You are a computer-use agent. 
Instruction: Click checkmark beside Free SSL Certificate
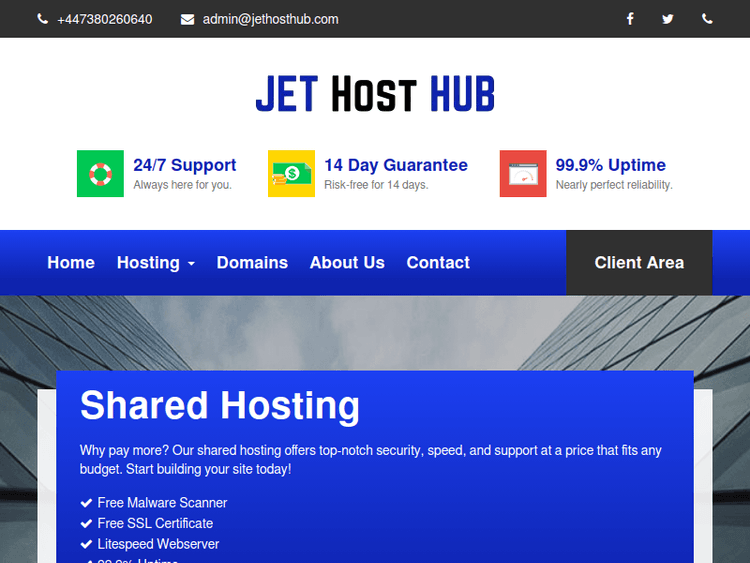point(86,523)
